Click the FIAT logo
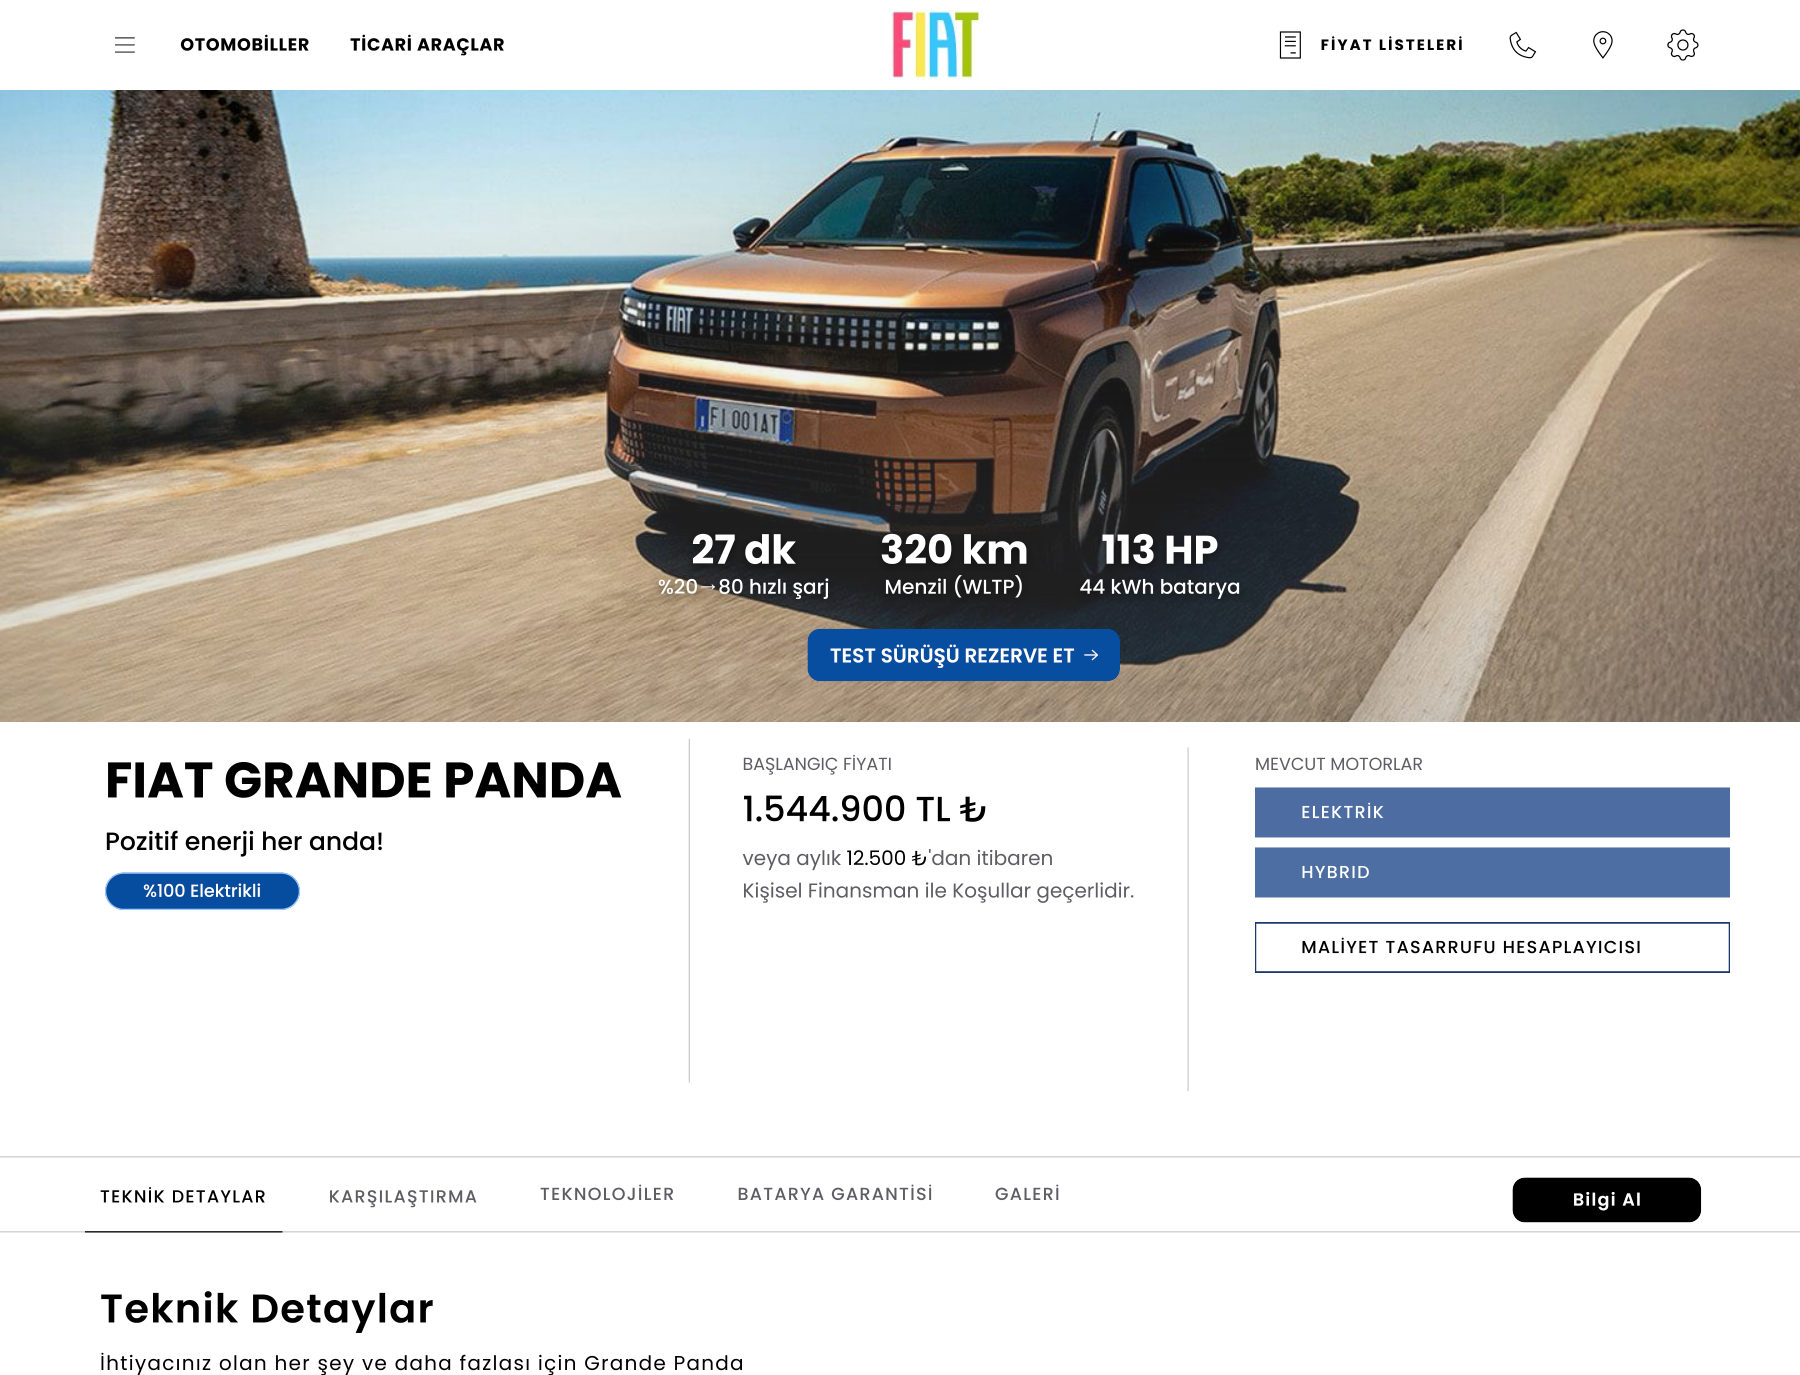The width and height of the screenshot is (1800, 1375). [935, 45]
